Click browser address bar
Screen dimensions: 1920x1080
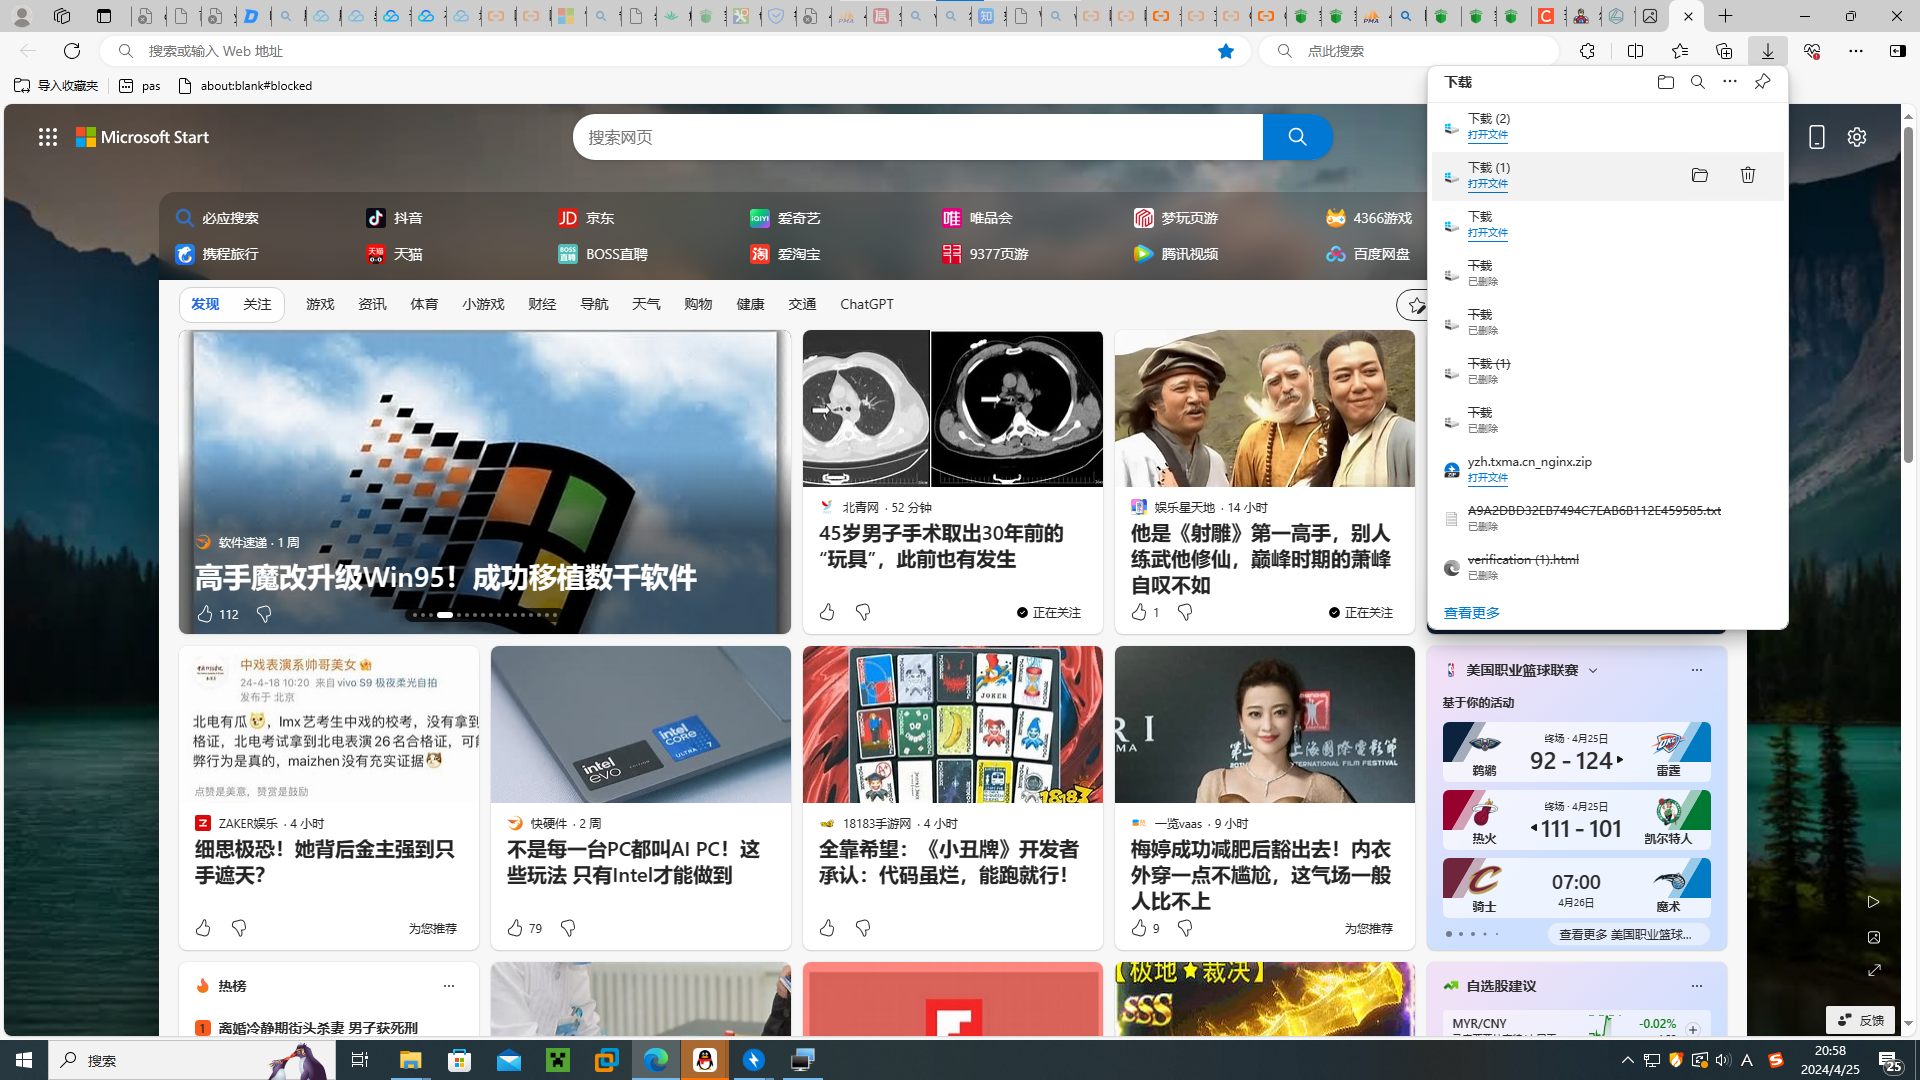pyautogui.click(x=670, y=51)
